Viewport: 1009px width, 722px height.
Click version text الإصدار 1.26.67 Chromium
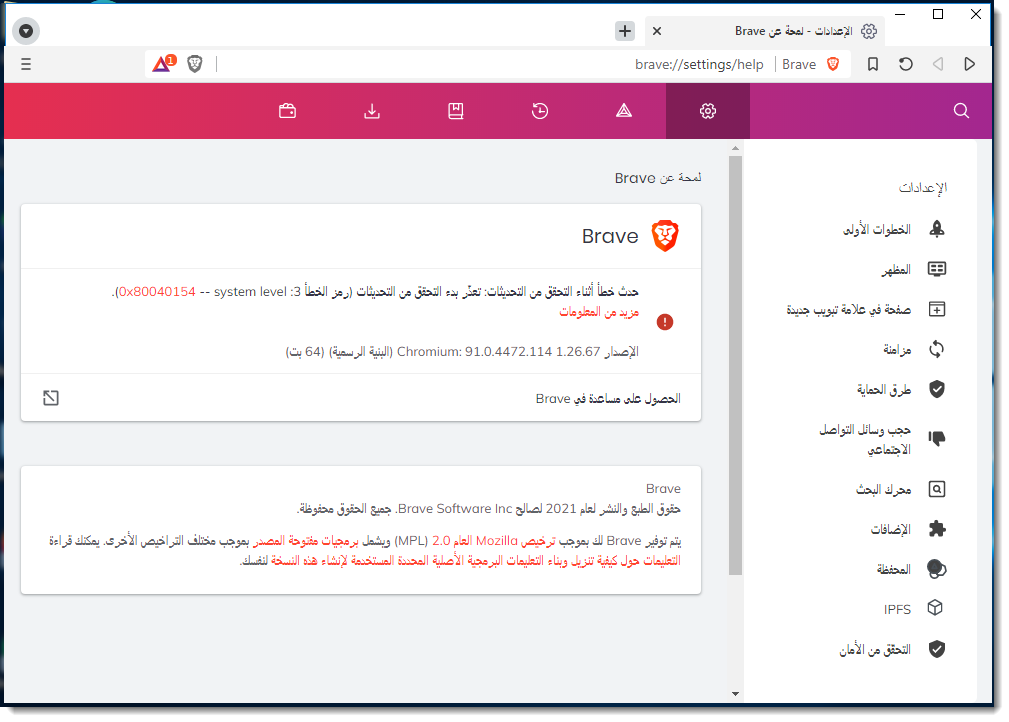pos(462,351)
